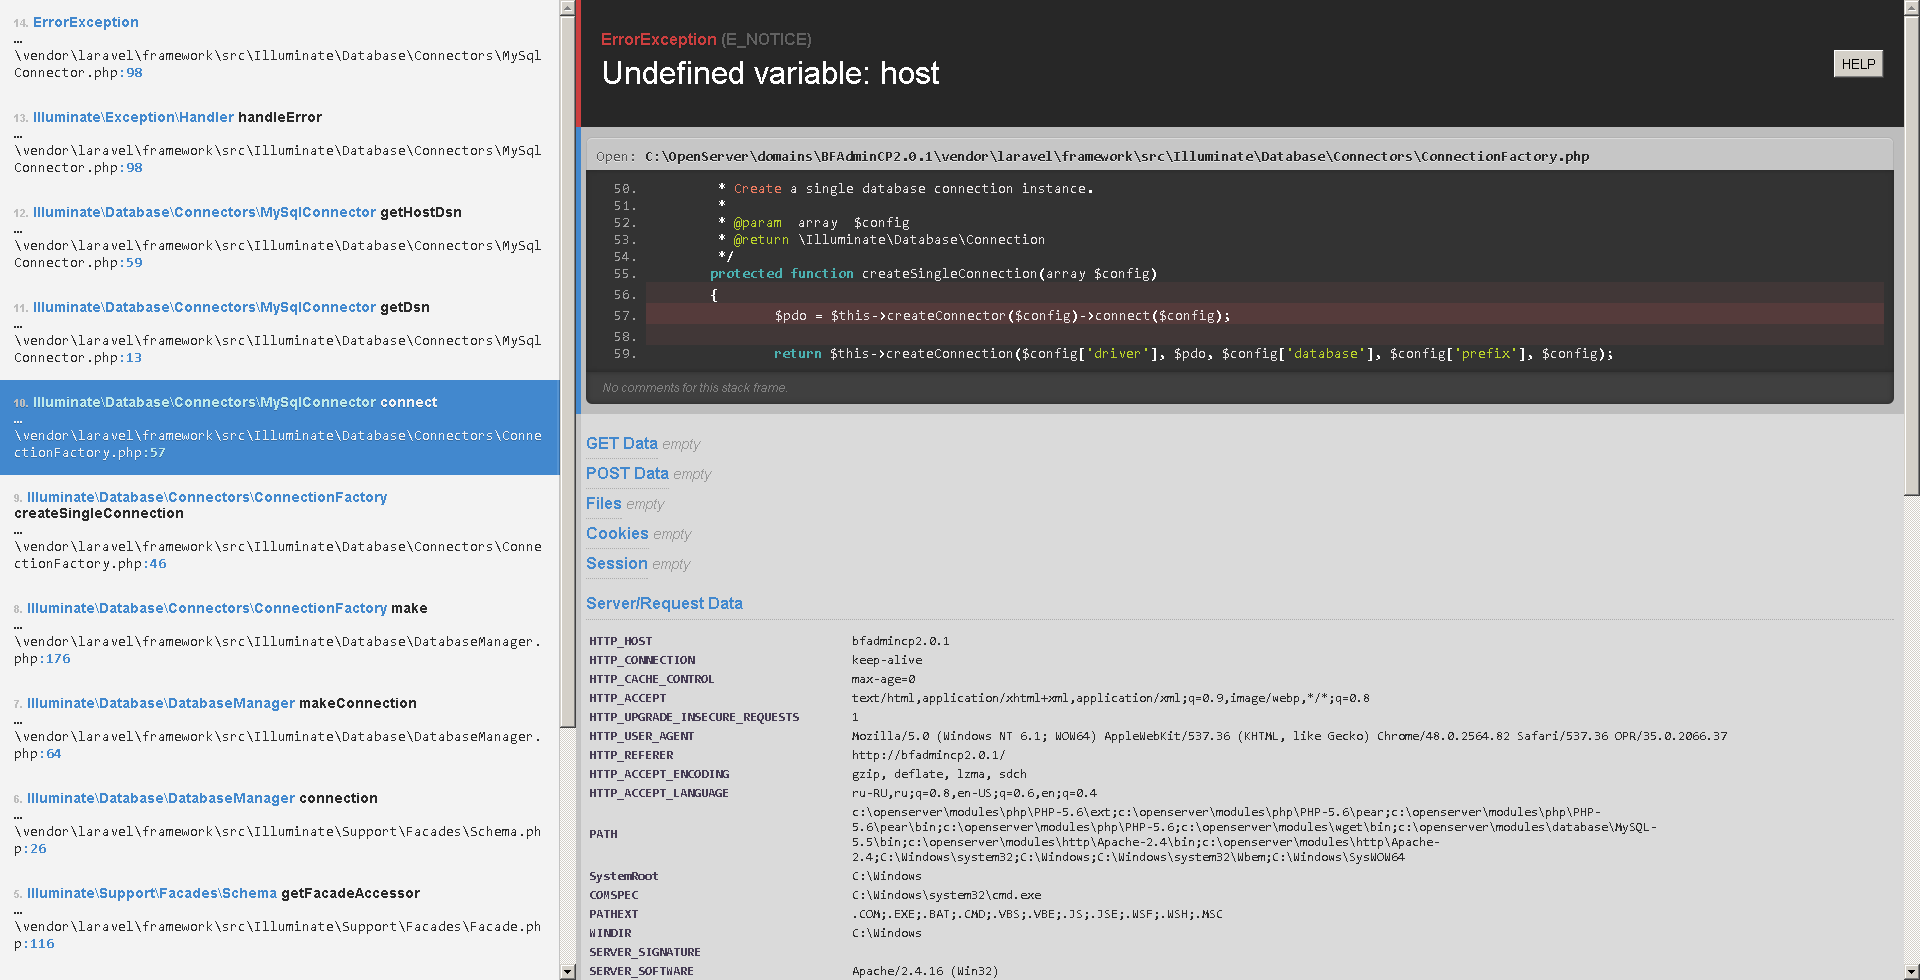This screenshot has height=980, width=1920.
Task: Click the stack frame list scrollbar thumb
Action: tap(568, 372)
